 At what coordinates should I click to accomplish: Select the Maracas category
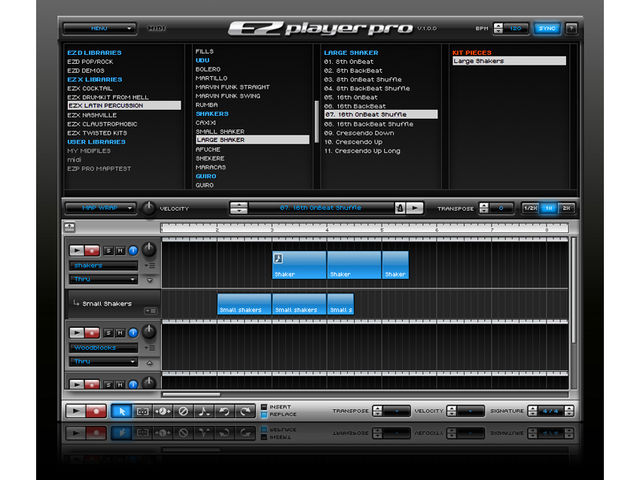(x=211, y=167)
